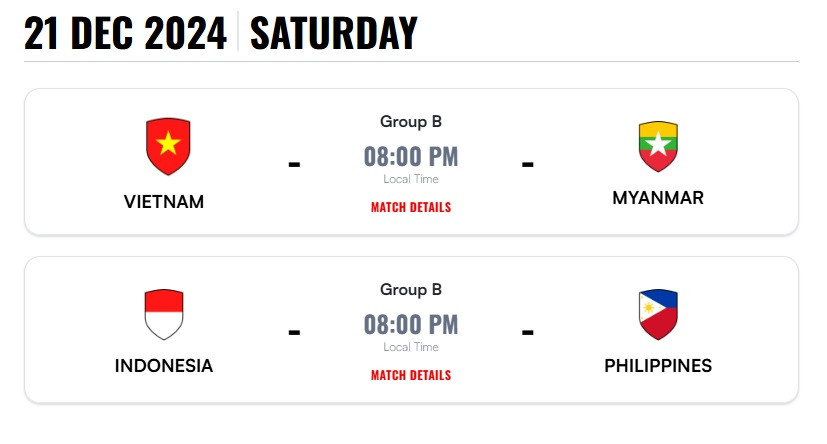Click Philippines' score dash placeholder
Screen dimensions: 827x444
click(528, 330)
